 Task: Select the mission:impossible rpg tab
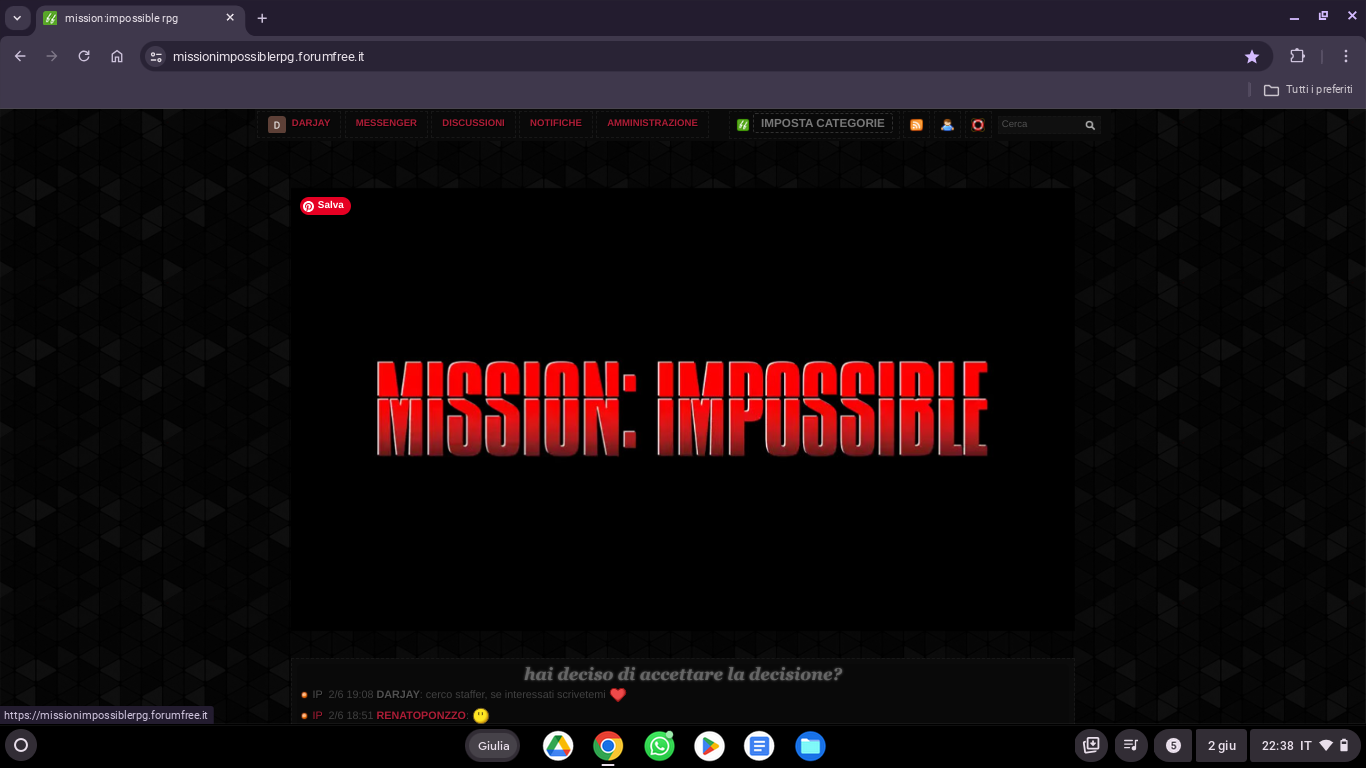tap(140, 18)
